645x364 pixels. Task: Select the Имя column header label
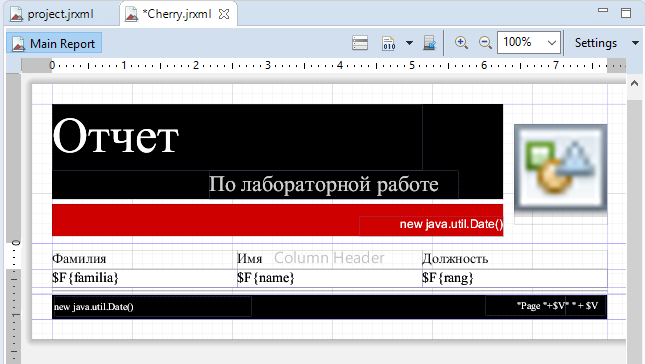point(329,259)
